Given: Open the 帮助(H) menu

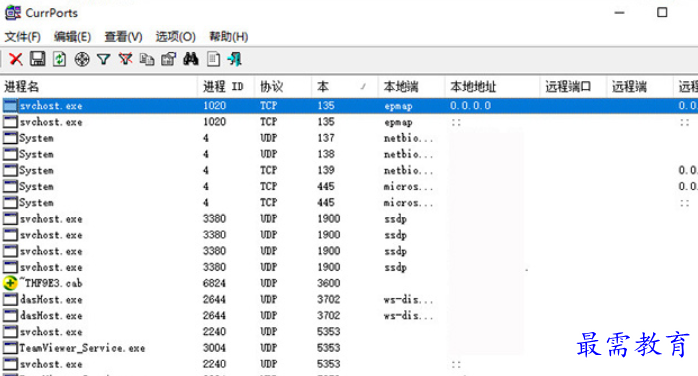Looking at the screenshot, I should click(228, 36).
